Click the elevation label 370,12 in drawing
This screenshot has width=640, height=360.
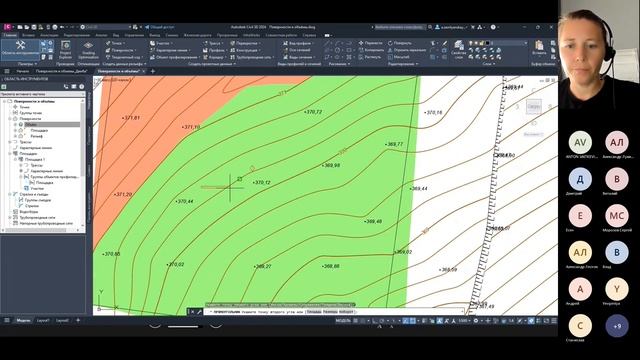tap(262, 182)
